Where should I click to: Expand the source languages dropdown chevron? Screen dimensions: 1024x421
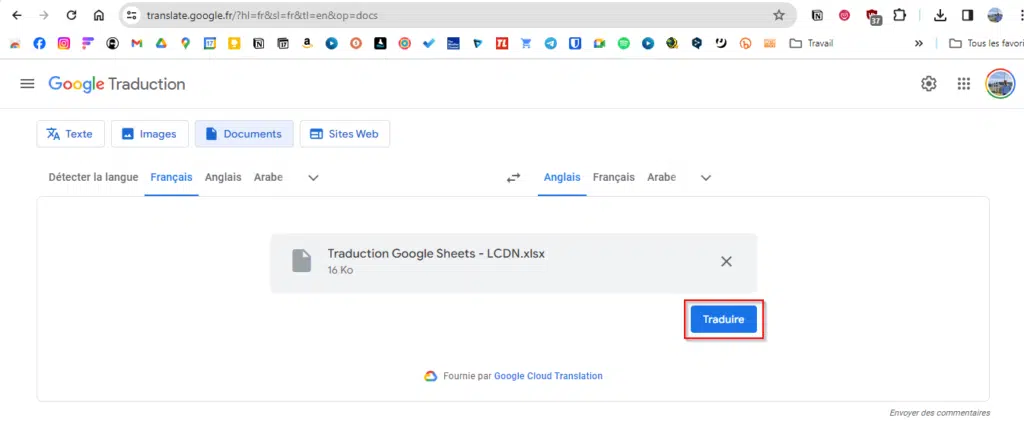[x=313, y=178]
